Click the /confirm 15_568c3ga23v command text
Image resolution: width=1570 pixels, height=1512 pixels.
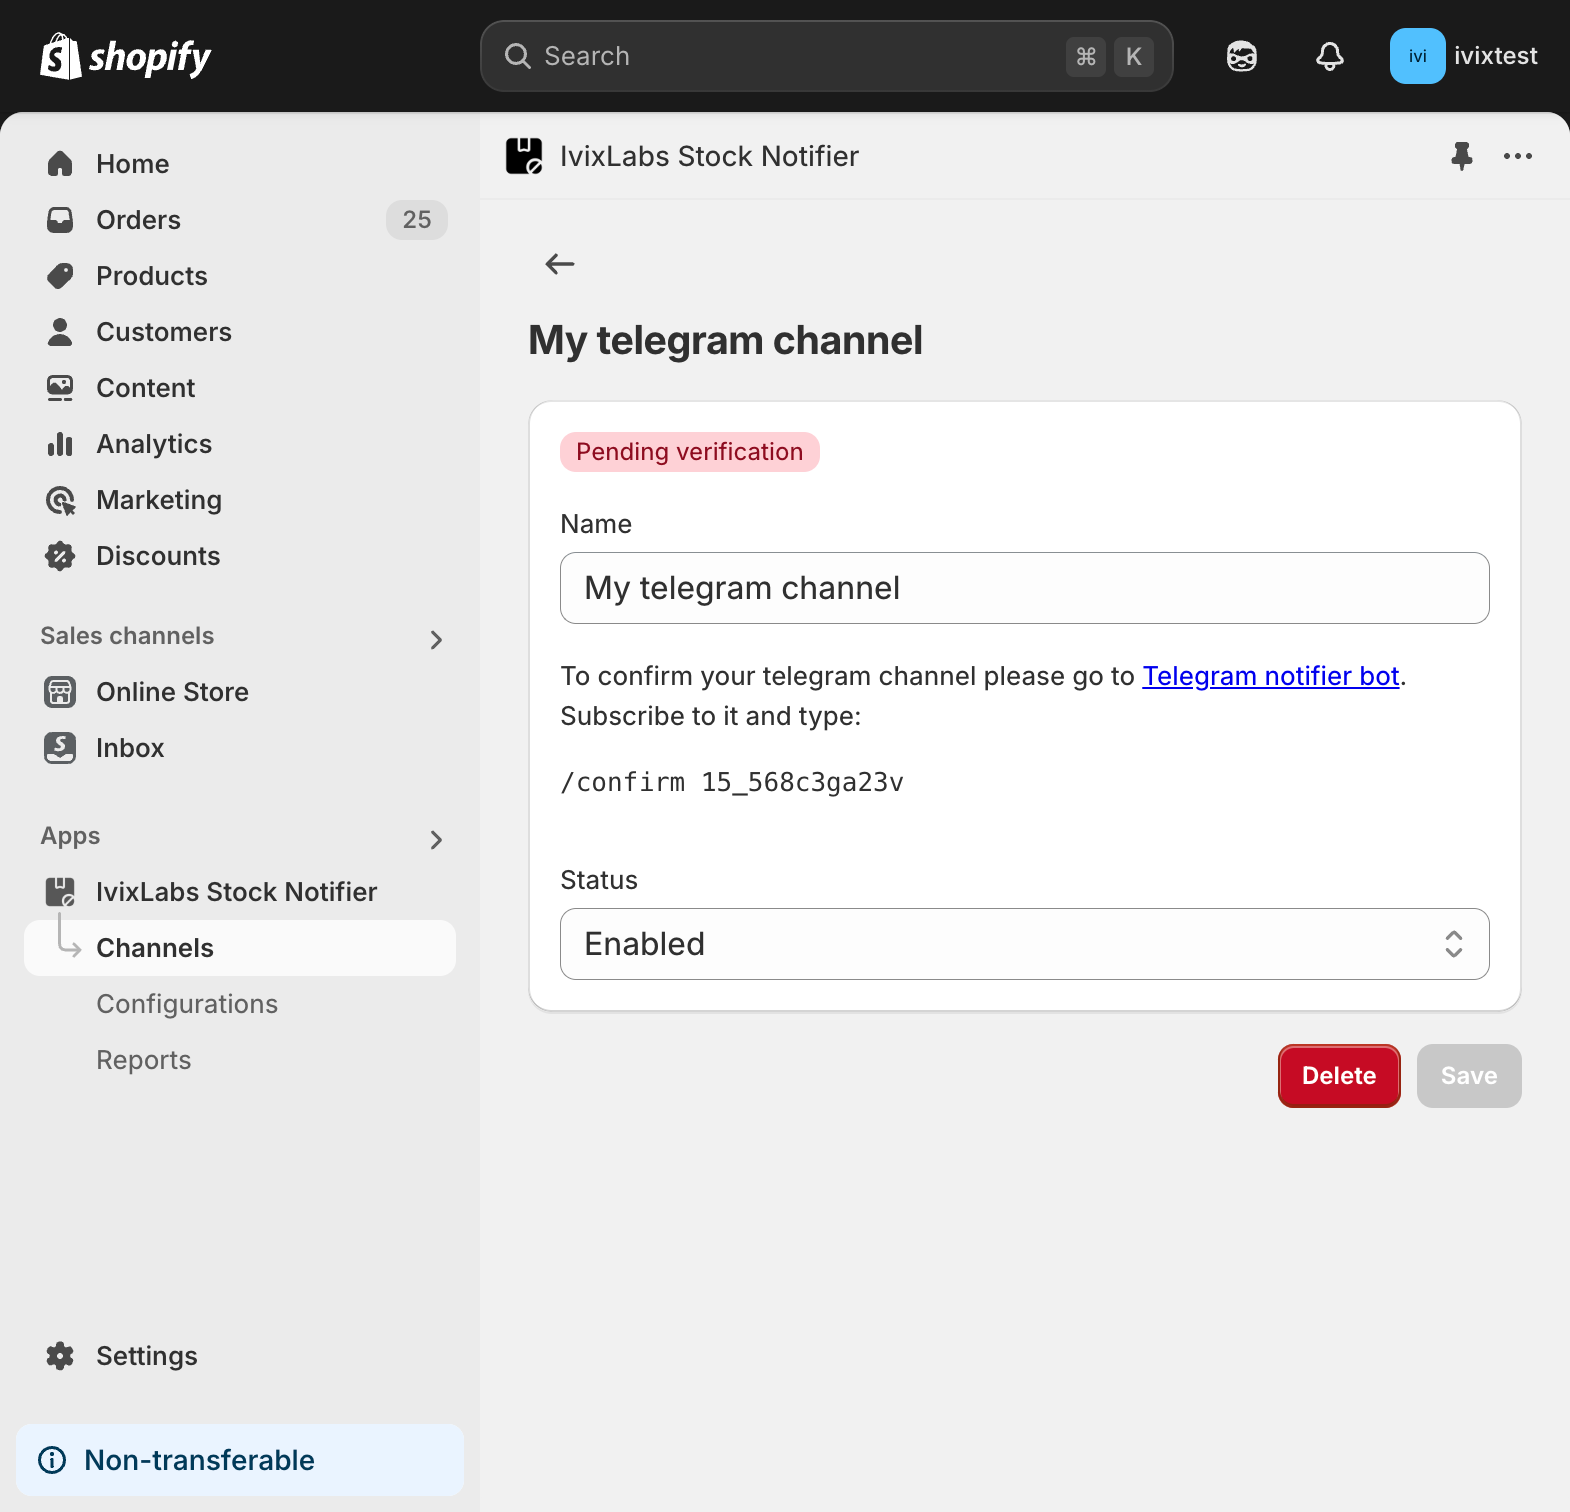732,782
